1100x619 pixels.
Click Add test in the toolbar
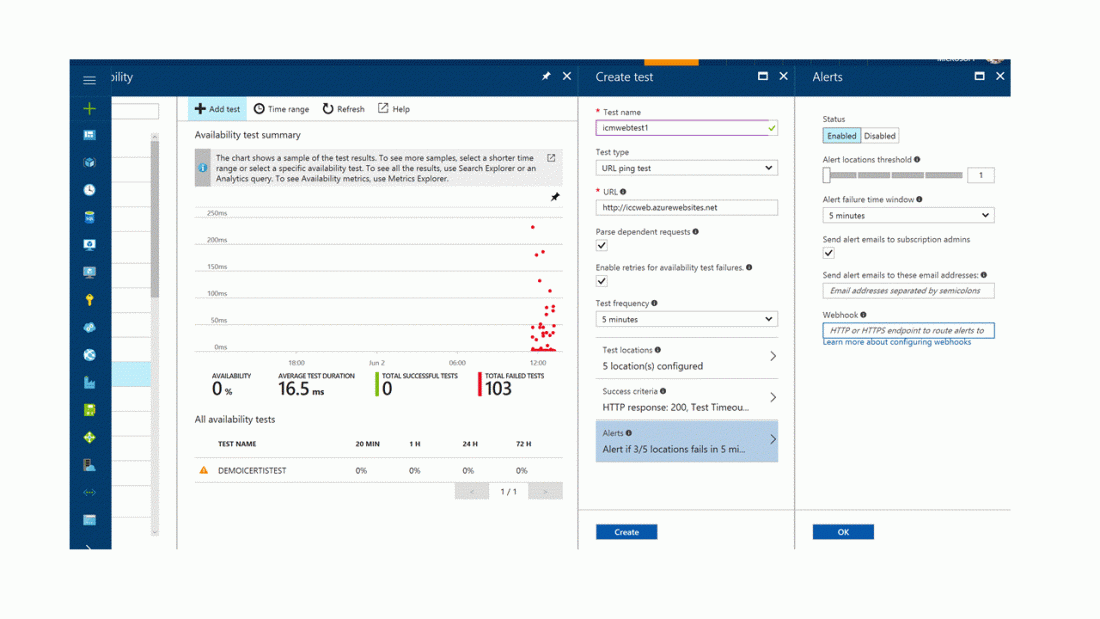[x=217, y=109]
